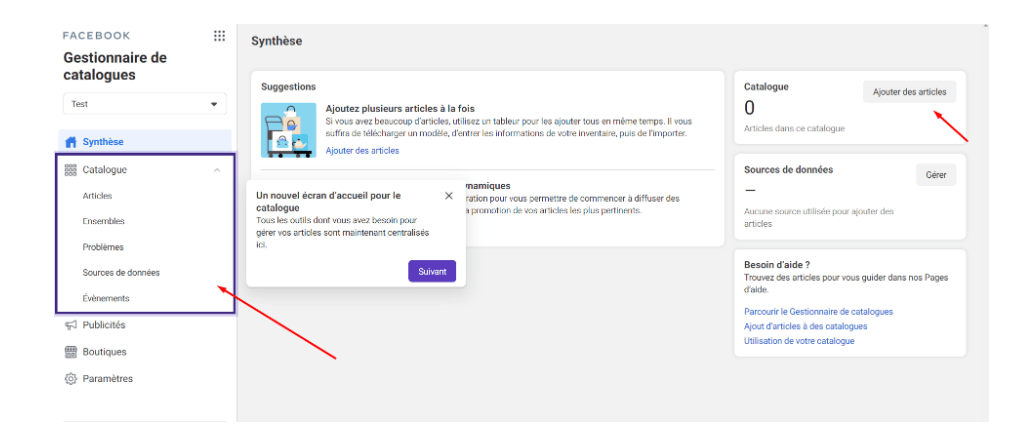Open the Test catalogue dropdown
This screenshot has height=446, width=1017.
[144, 104]
